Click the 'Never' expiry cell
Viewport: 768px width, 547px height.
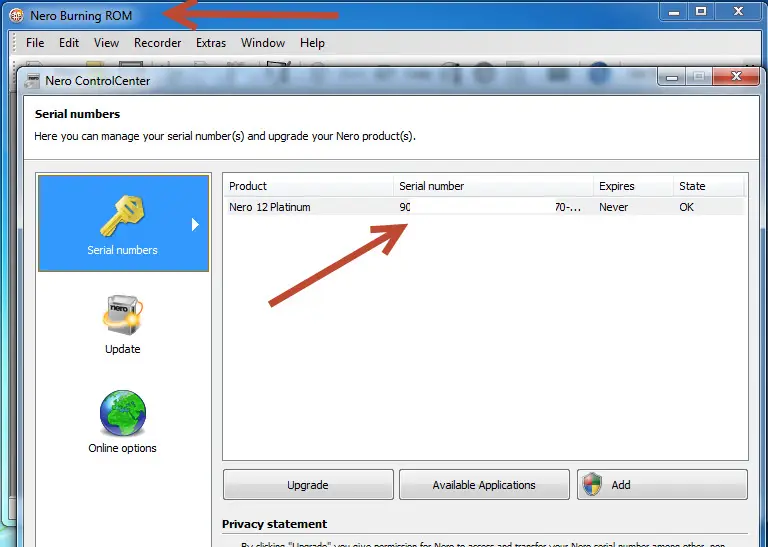(613, 207)
